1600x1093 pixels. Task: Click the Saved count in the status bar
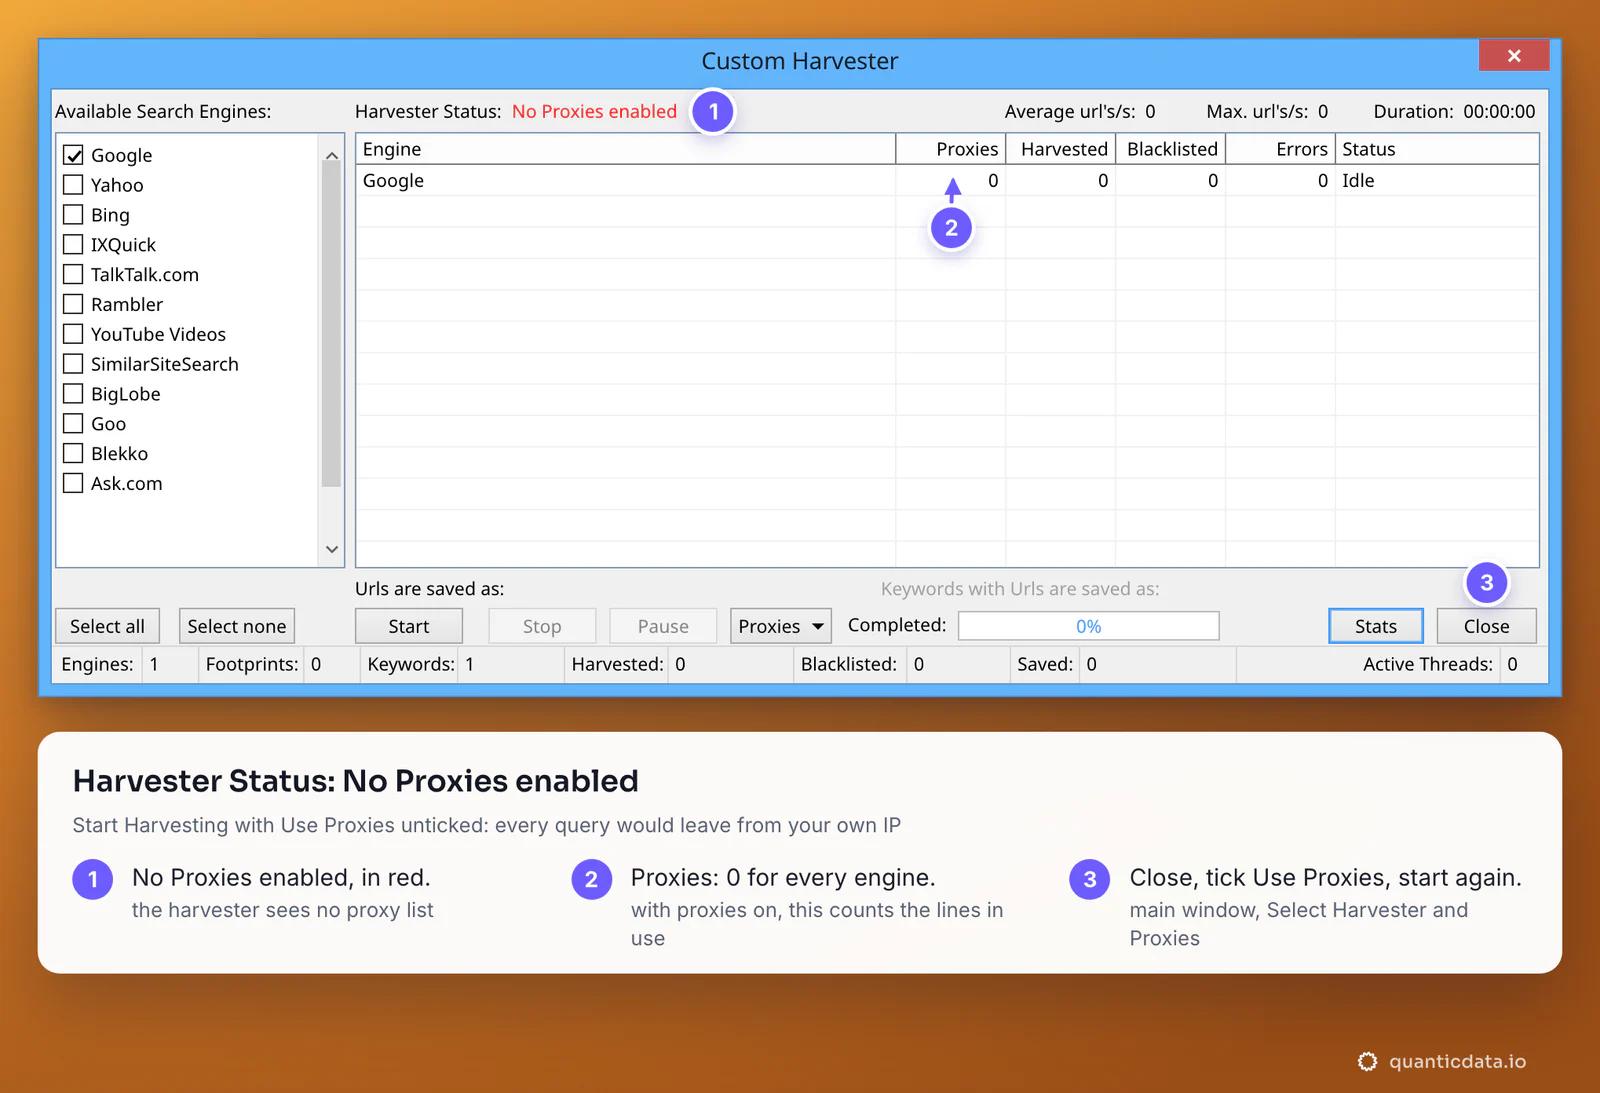(x=1092, y=664)
